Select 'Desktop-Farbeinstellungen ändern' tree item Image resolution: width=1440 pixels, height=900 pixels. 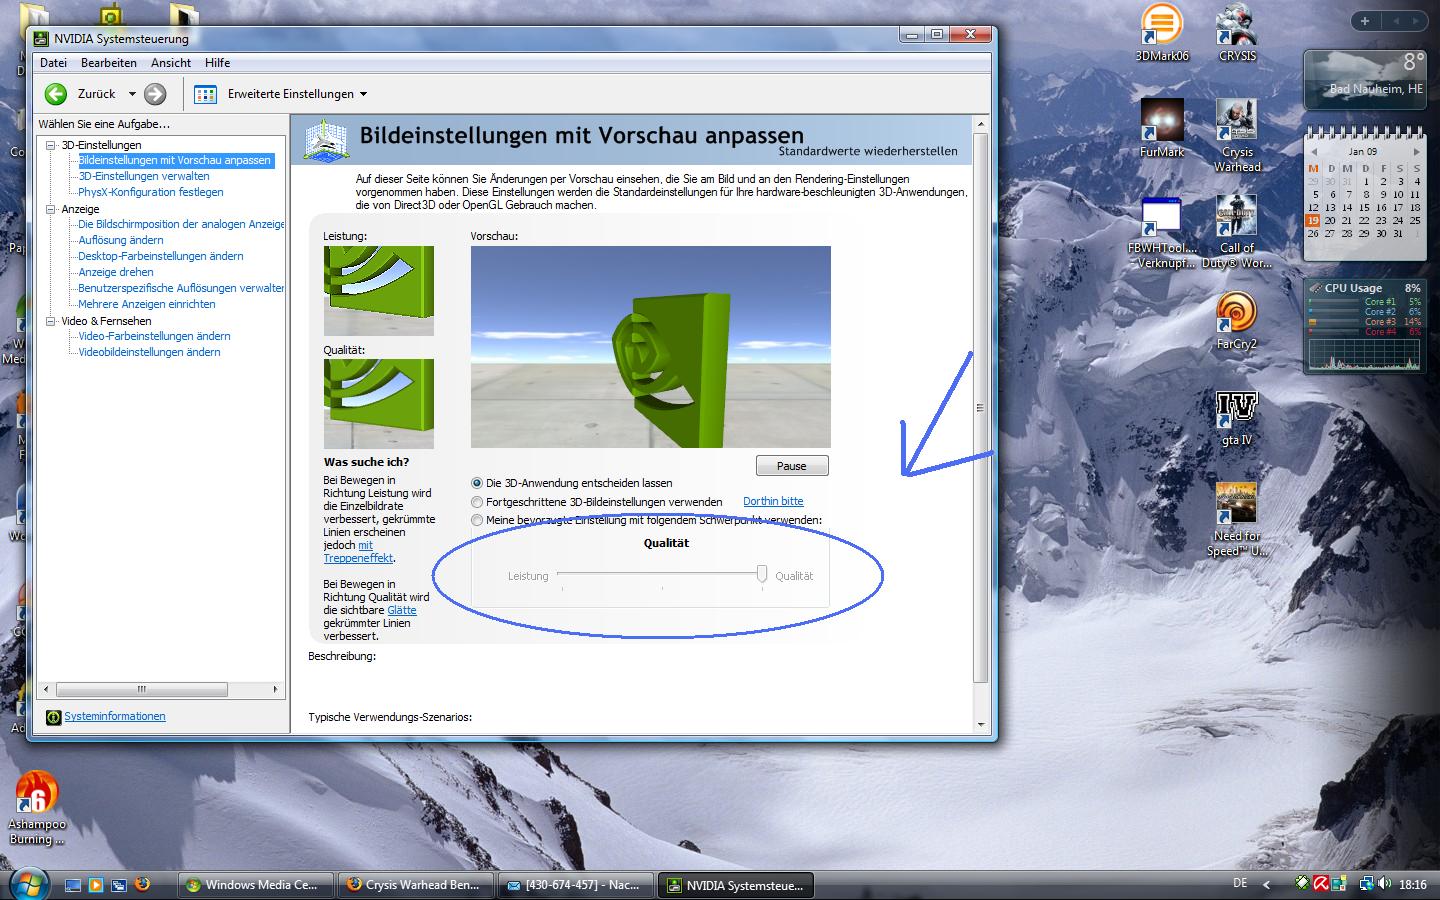tap(161, 256)
